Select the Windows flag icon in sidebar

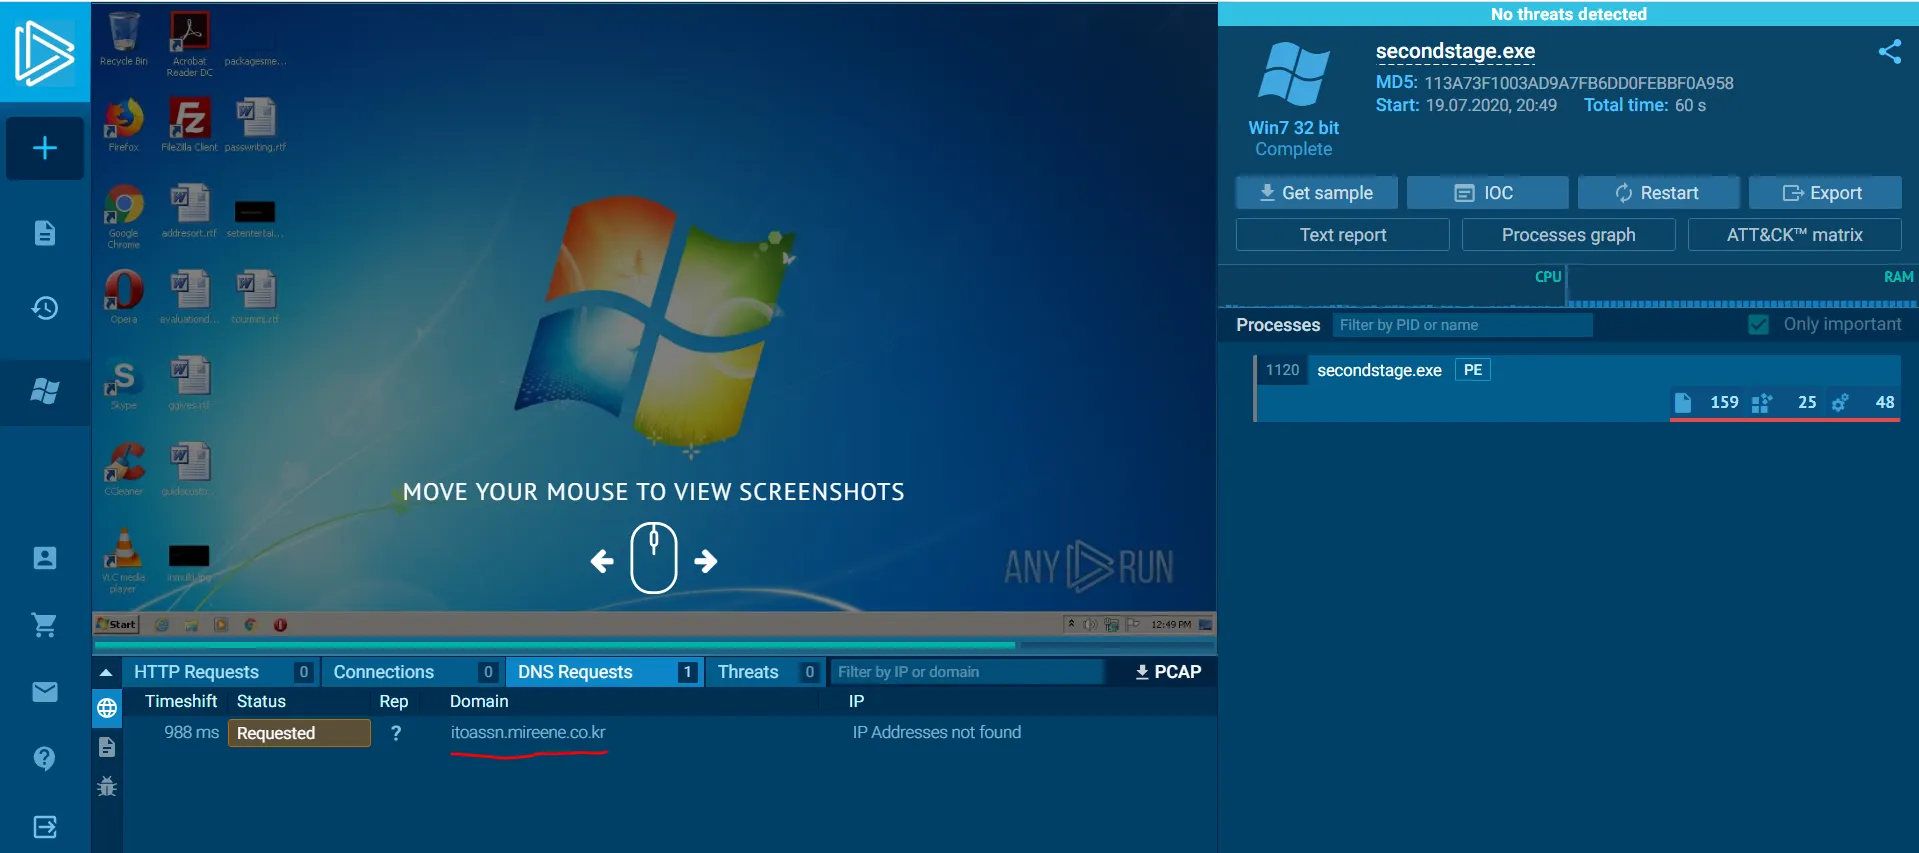[x=45, y=391]
